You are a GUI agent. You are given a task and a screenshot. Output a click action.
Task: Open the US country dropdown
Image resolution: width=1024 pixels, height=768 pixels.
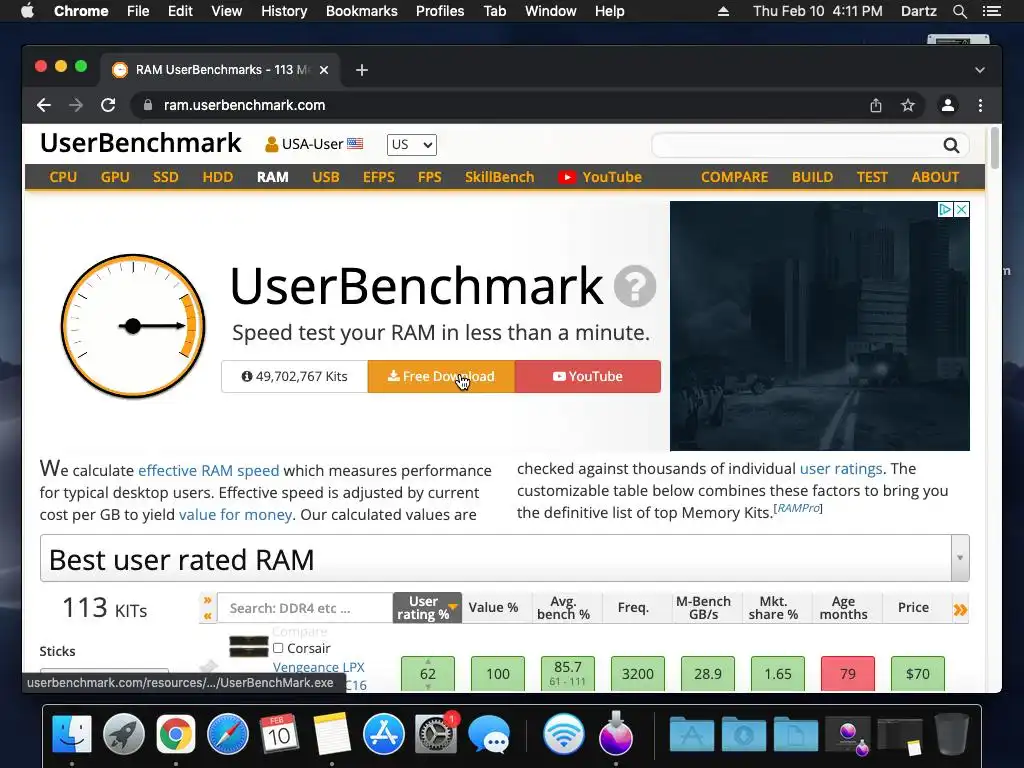[411, 144]
